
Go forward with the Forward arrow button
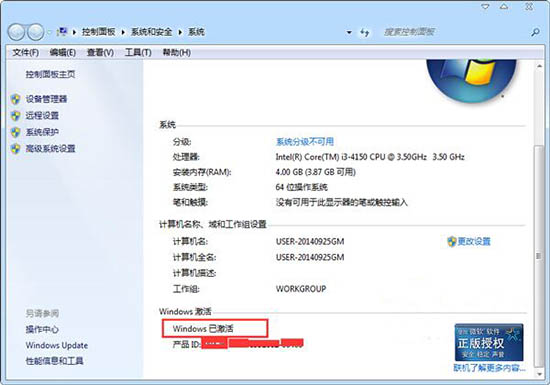point(35,32)
